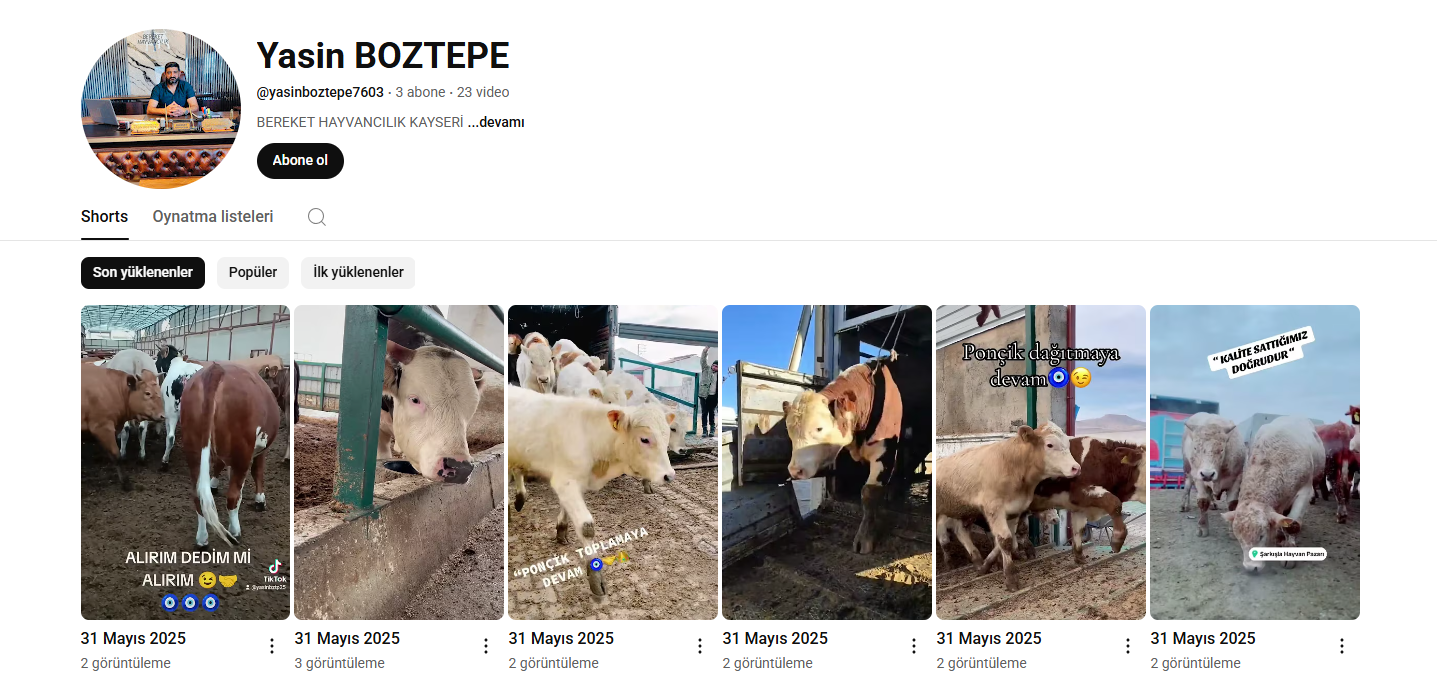The width and height of the screenshot is (1437, 680).
Task: Expand channel description with ...devamı
Action: [x=496, y=122]
